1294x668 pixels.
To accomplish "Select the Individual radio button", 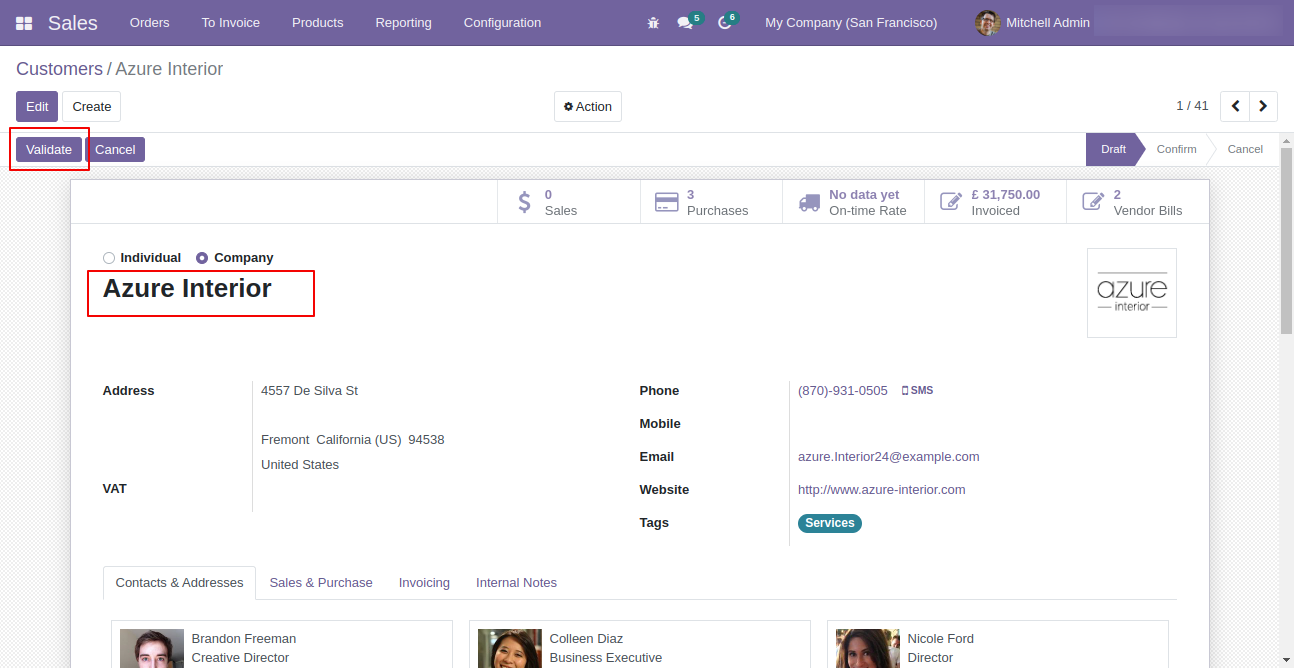I will [x=109, y=258].
